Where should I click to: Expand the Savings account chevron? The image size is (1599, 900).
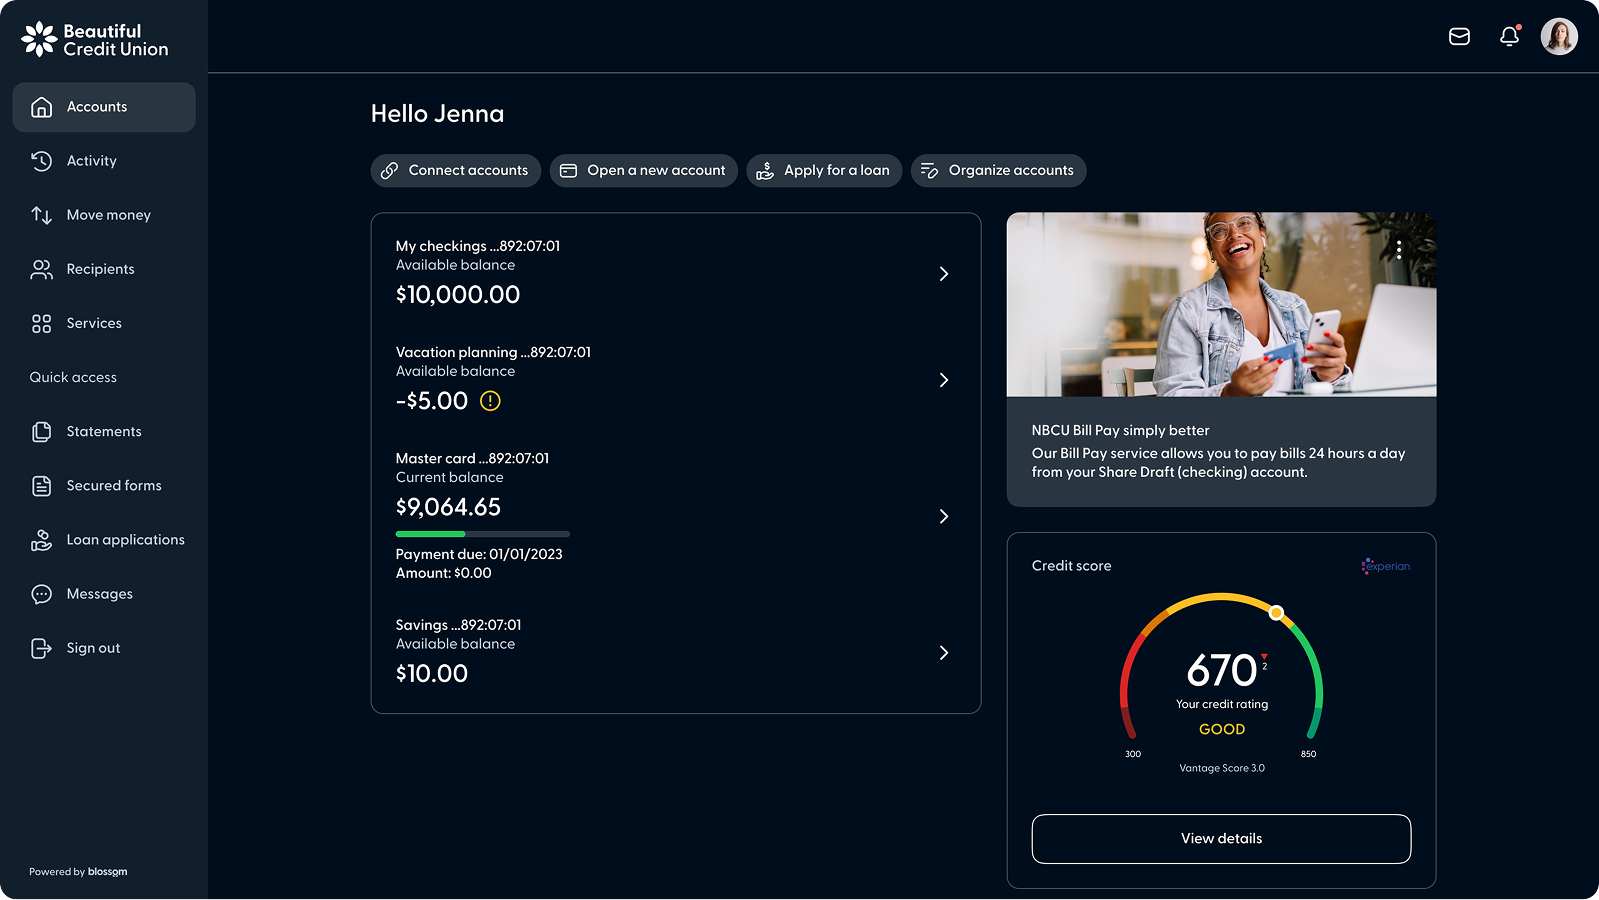coord(944,653)
